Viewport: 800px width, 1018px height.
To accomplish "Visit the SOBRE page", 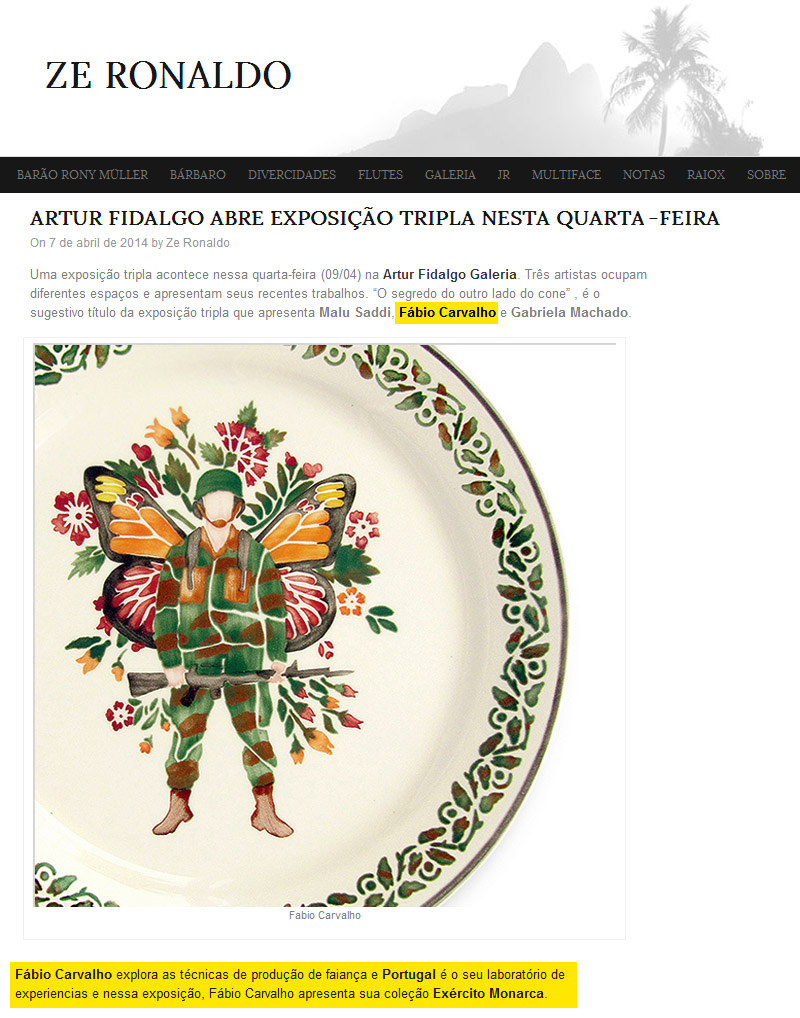I will tap(766, 175).
